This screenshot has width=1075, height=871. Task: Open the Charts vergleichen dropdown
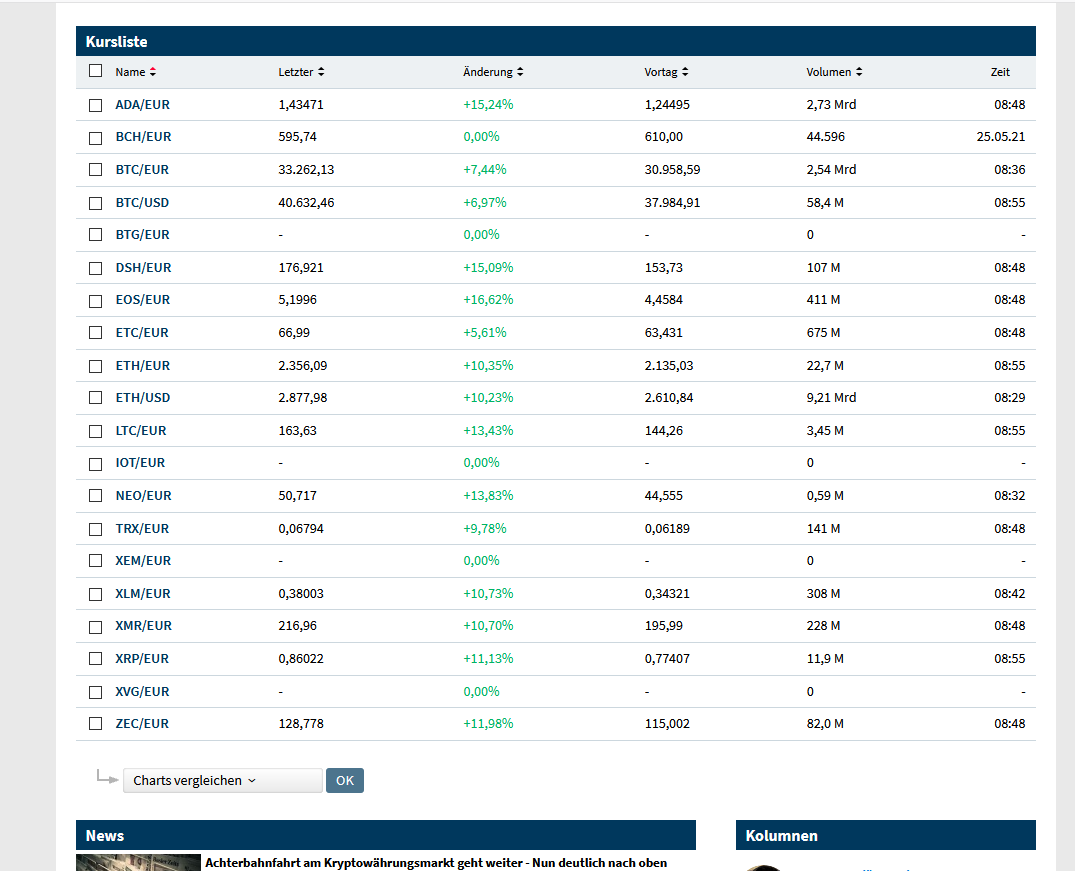click(222, 780)
